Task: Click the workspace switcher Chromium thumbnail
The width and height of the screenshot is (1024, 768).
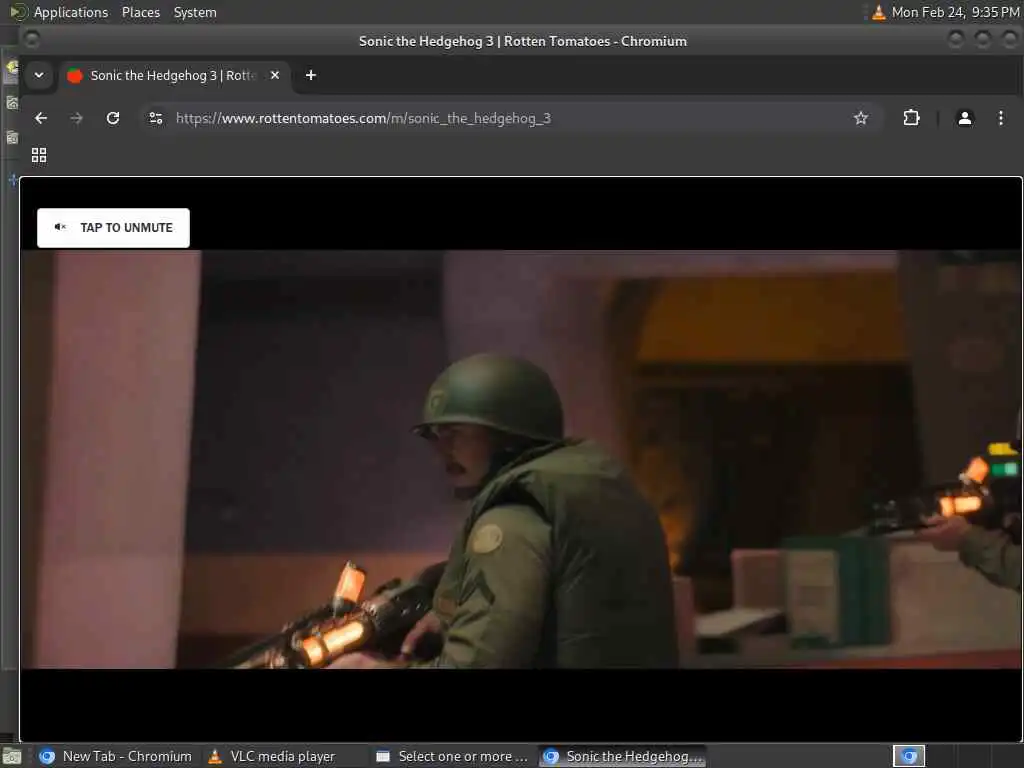Action: tap(909, 756)
